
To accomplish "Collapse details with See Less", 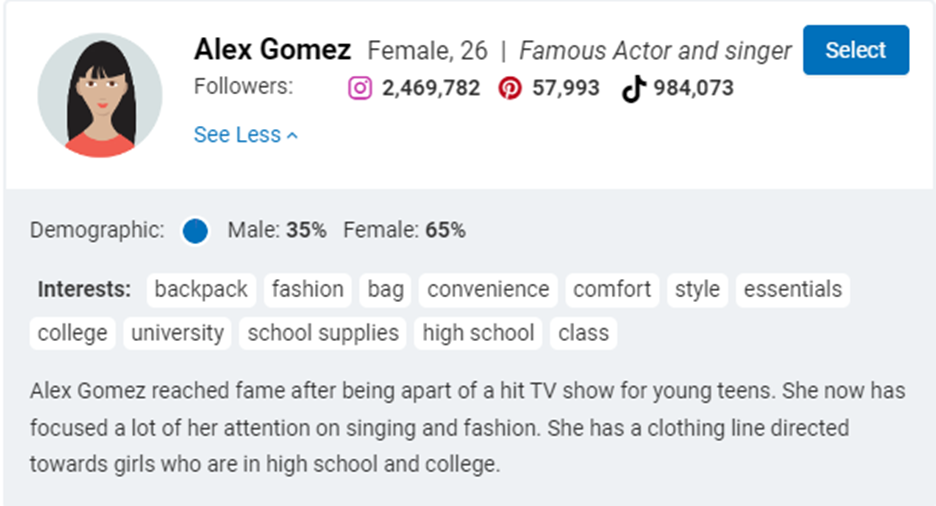I will [245, 135].
